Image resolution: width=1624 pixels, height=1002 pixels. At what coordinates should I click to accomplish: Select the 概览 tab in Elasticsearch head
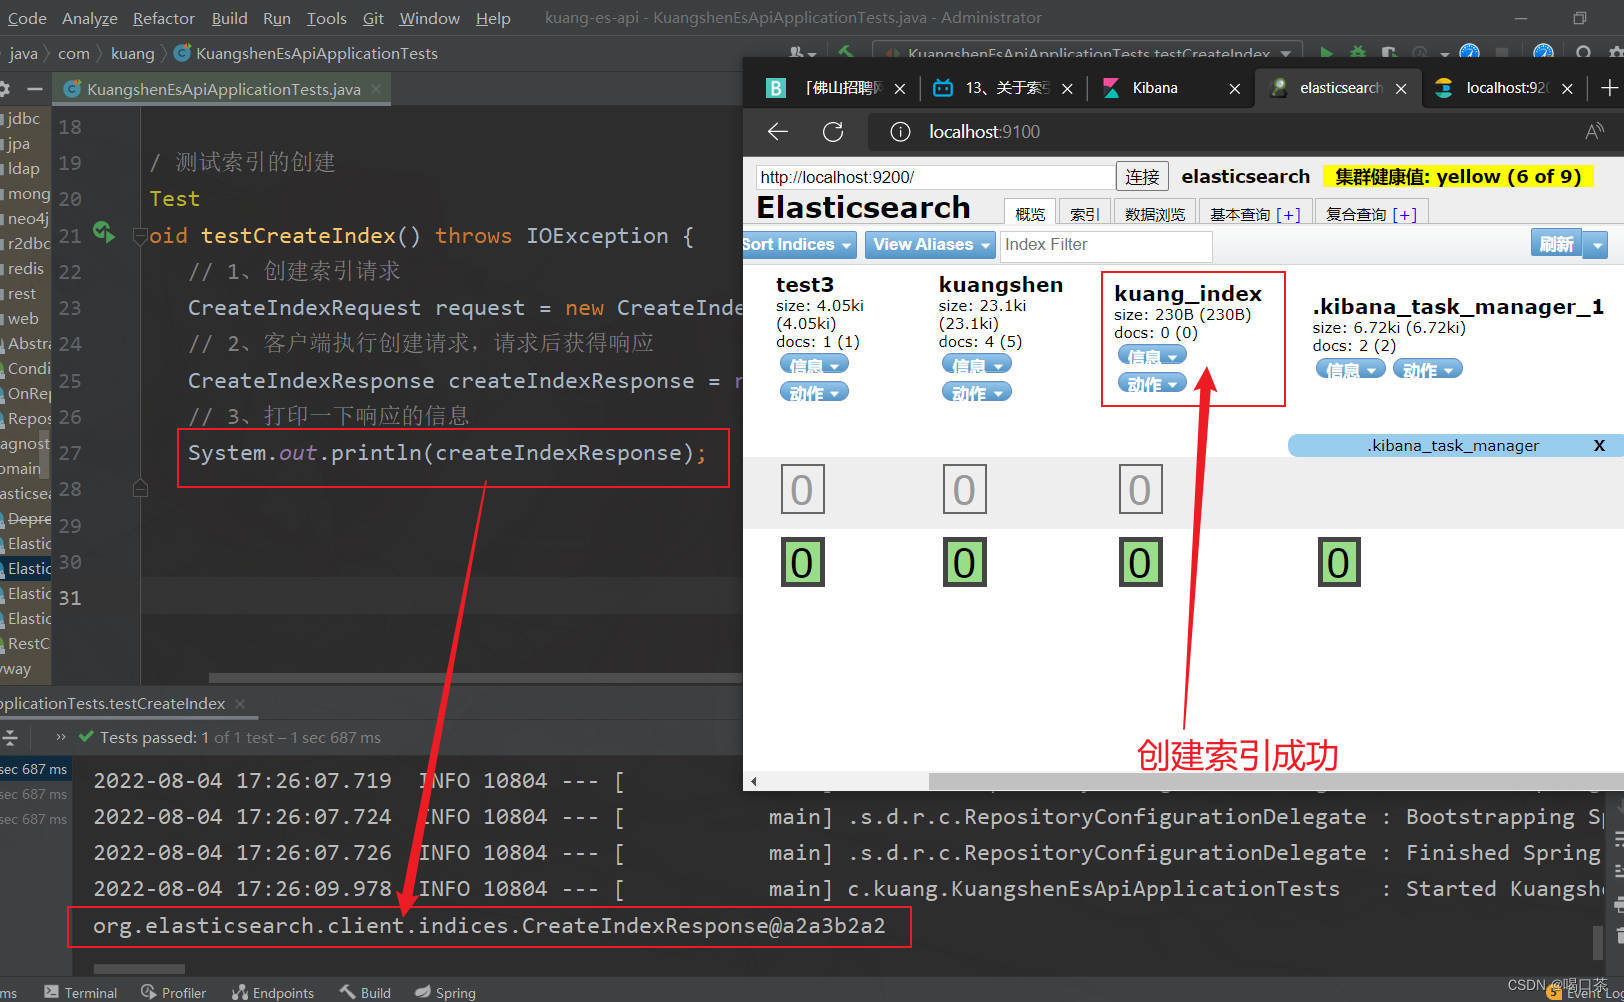(1030, 213)
